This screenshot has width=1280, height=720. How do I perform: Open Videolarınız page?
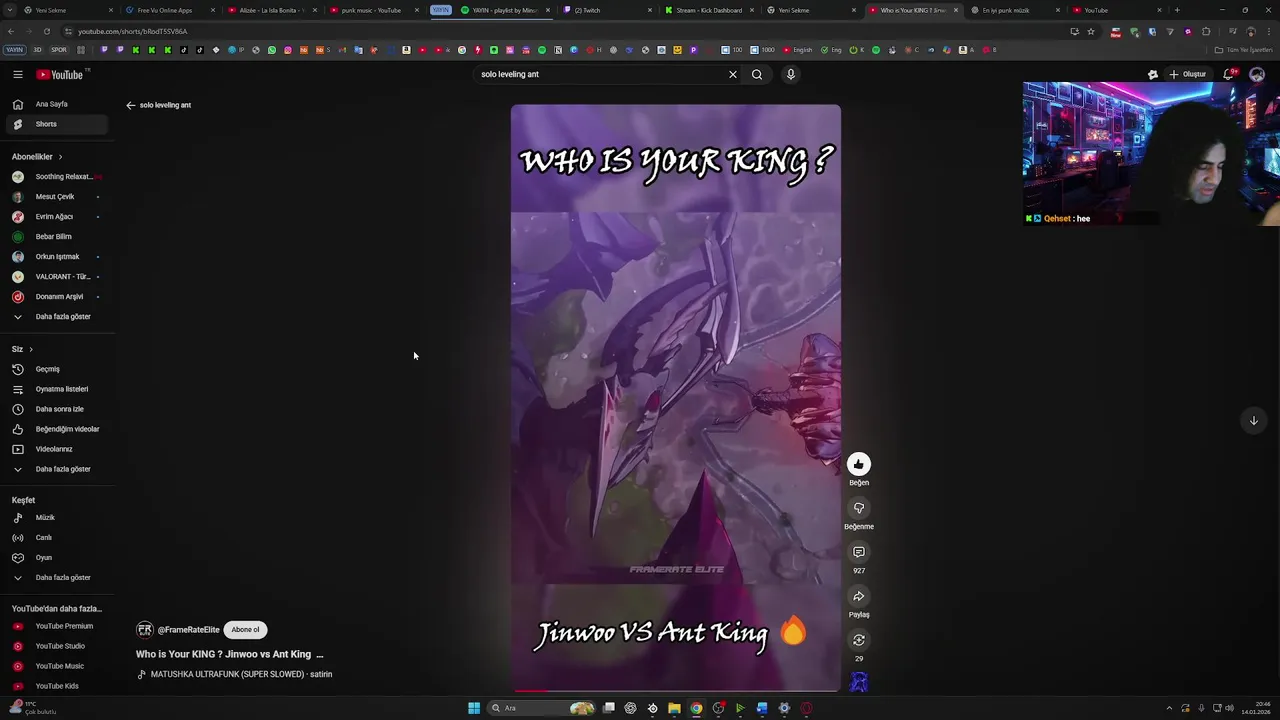tap(55, 449)
